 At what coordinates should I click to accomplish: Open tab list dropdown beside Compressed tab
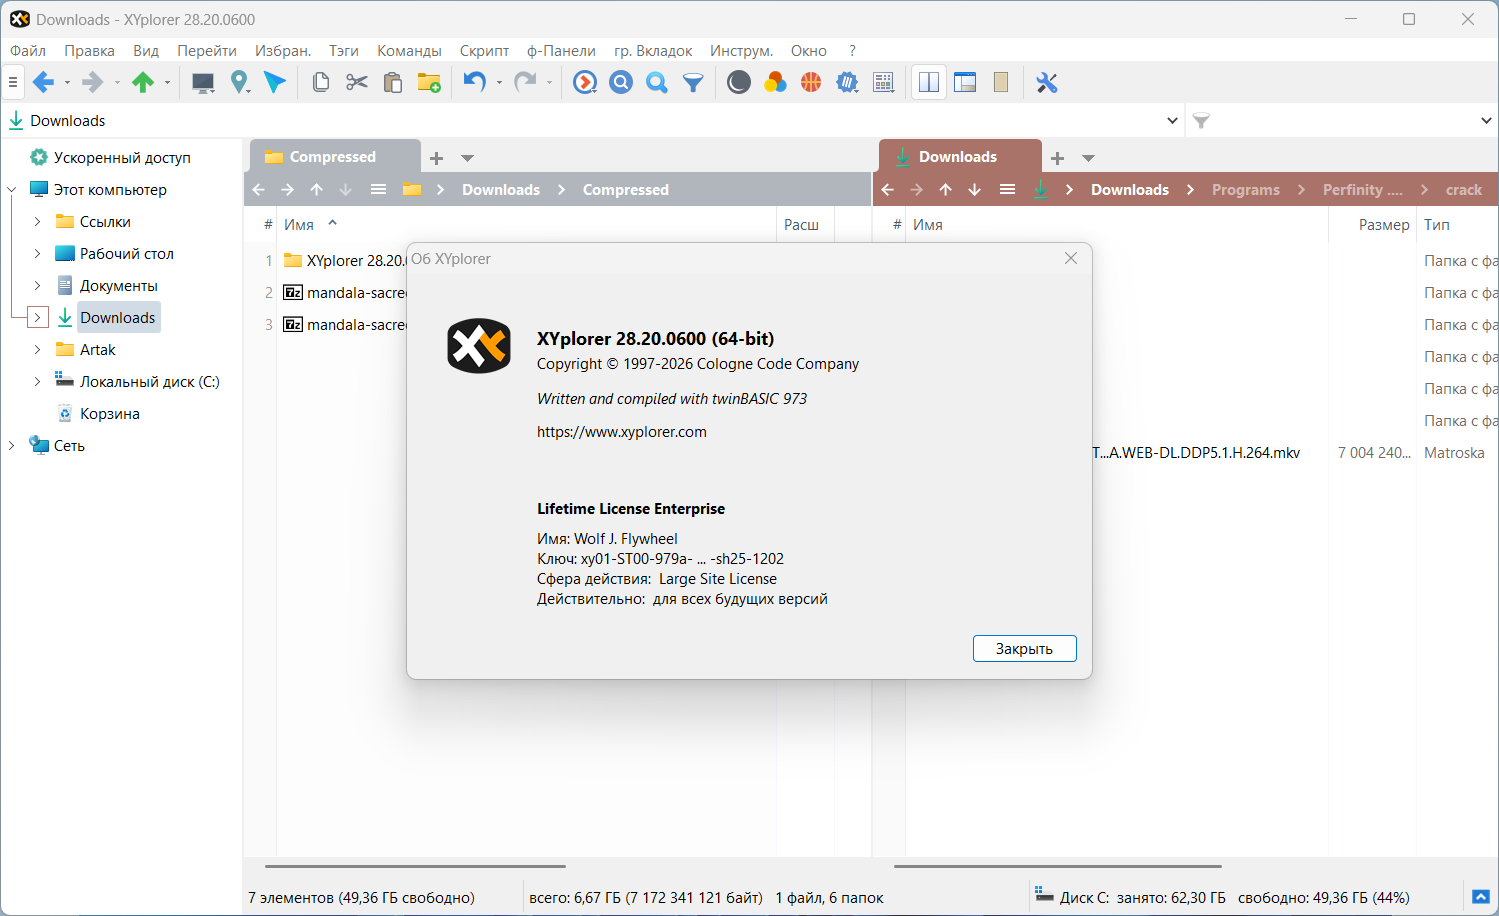pyautogui.click(x=467, y=158)
